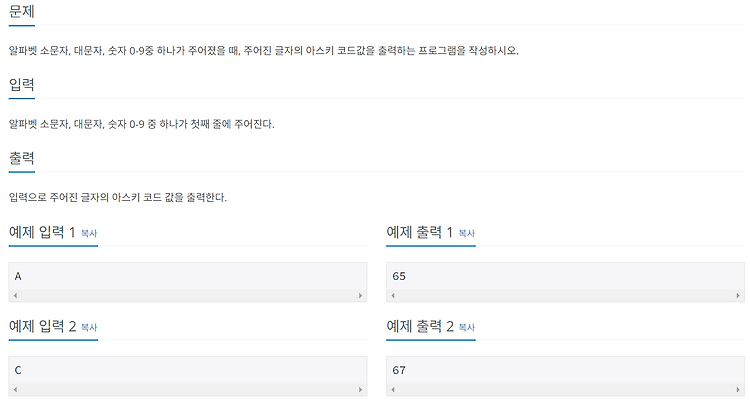Click the horizontal scrollbar track under output 65
The width and height of the screenshot is (750, 406).
pyautogui.click(x=565, y=296)
